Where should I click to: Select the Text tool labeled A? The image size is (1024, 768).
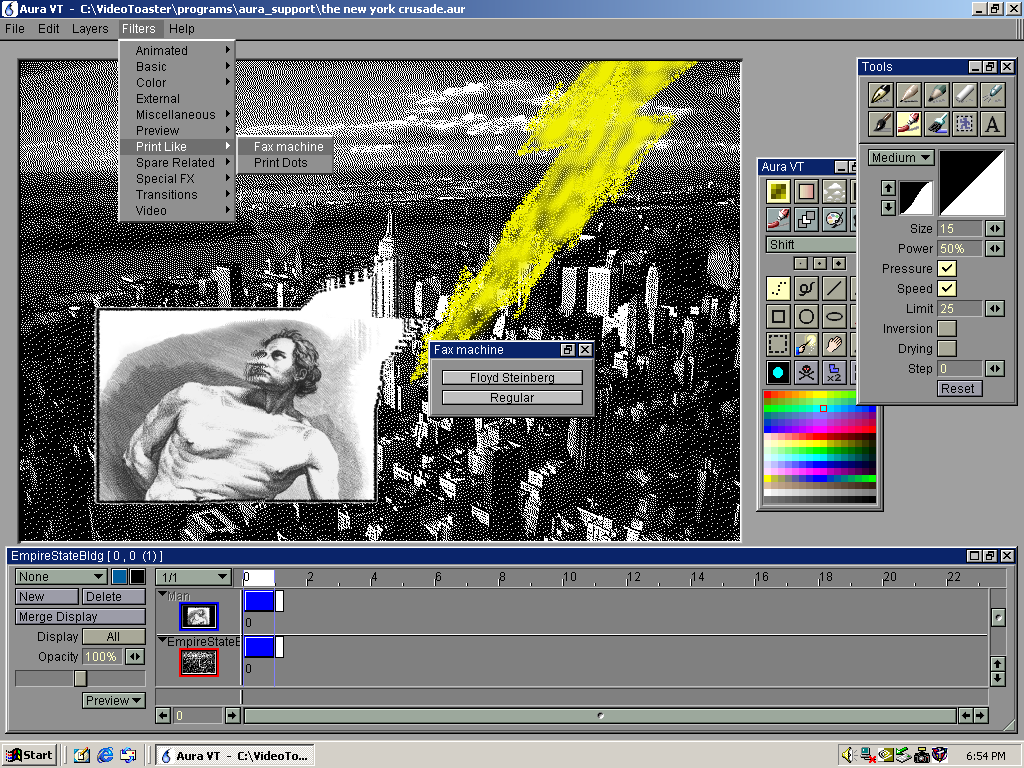pyautogui.click(x=993, y=123)
